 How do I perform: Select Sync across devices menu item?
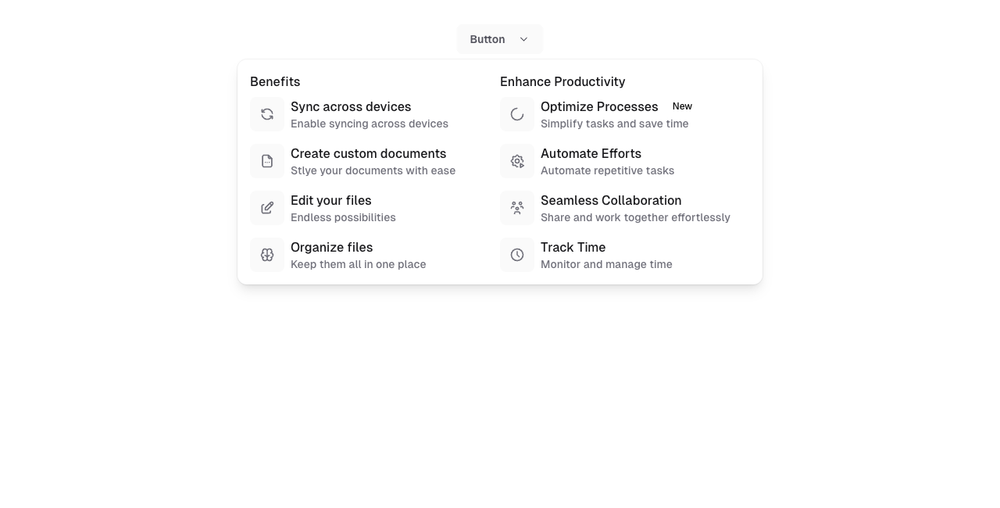351,107
